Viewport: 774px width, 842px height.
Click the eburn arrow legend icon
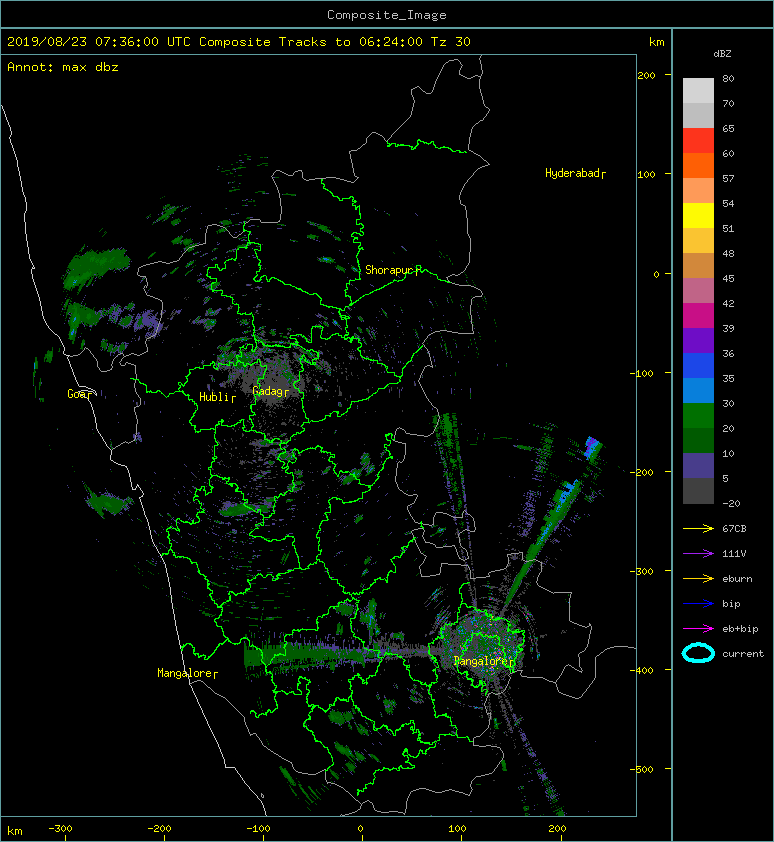tap(698, 579)
